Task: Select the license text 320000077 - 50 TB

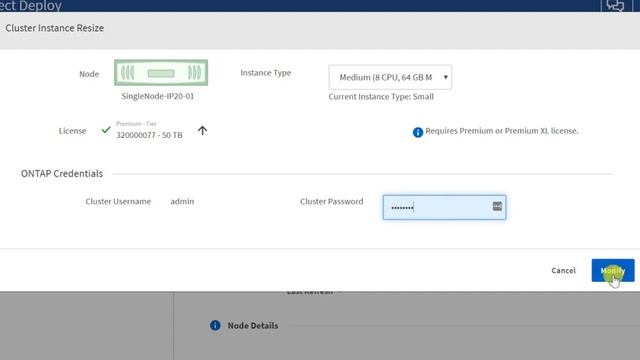Action: (x=149, y=135)
